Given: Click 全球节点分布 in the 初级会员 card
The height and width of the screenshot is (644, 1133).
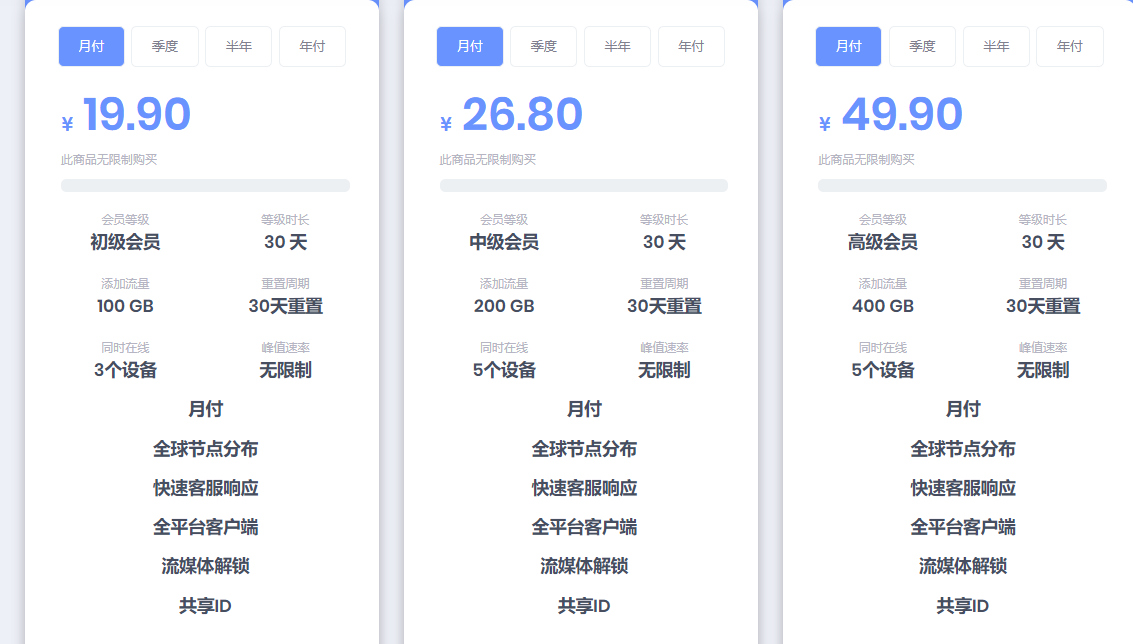Looking at the screenshot, I should 205,449.
